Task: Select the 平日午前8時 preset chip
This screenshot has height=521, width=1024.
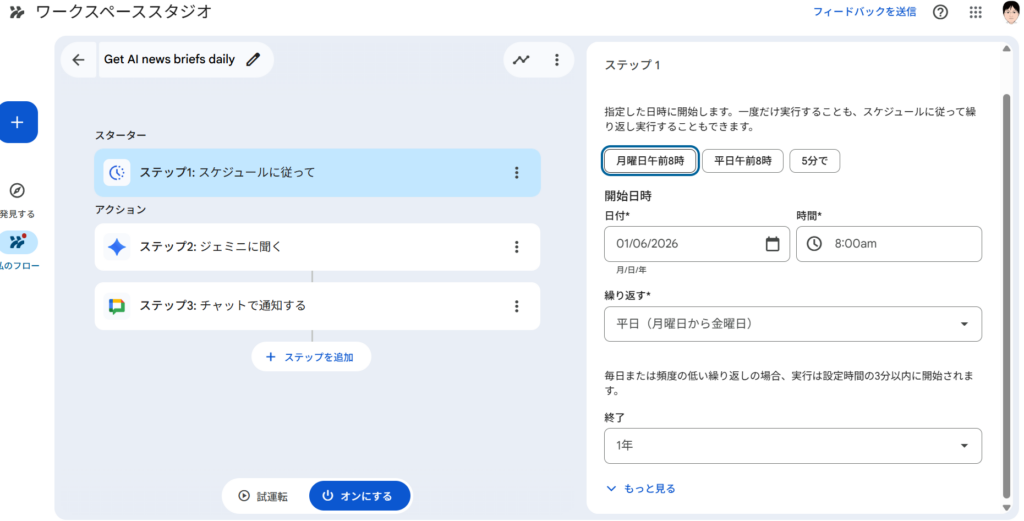Action: [x=742, y=161]
